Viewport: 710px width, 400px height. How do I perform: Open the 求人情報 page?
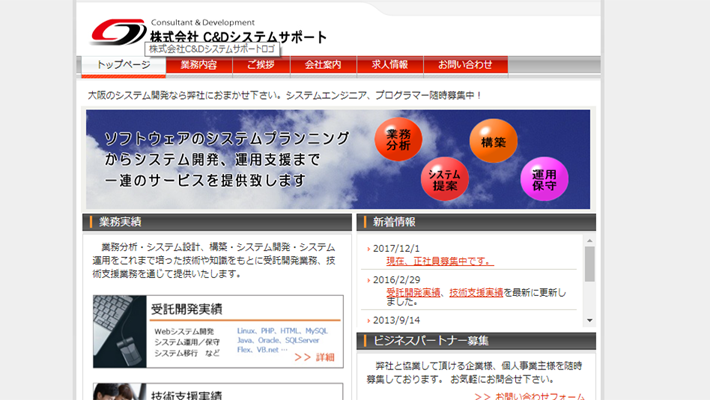pyautogui.click(x=390, y=65)
